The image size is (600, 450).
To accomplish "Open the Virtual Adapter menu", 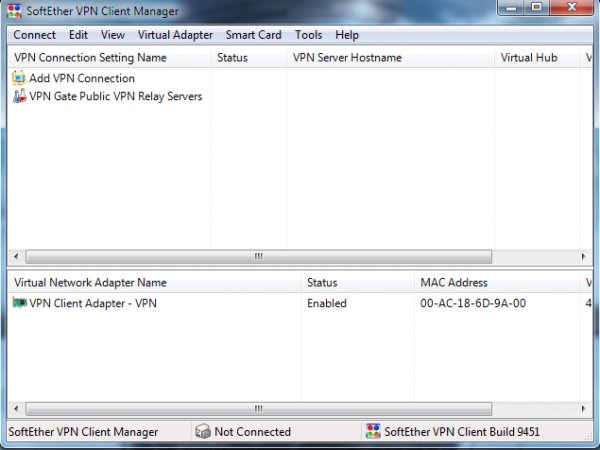I will coord(175,35).
